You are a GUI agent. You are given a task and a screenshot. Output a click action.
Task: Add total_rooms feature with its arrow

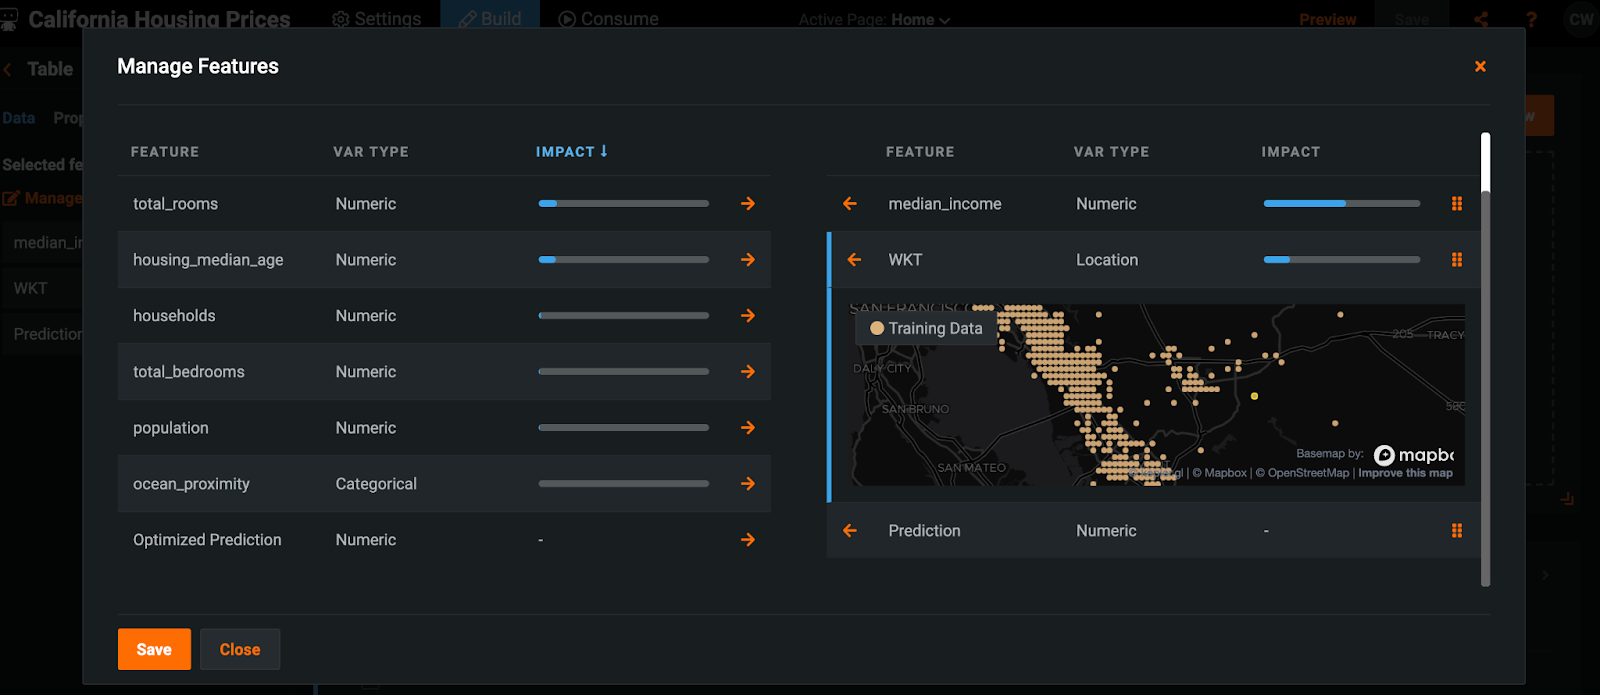747,203
